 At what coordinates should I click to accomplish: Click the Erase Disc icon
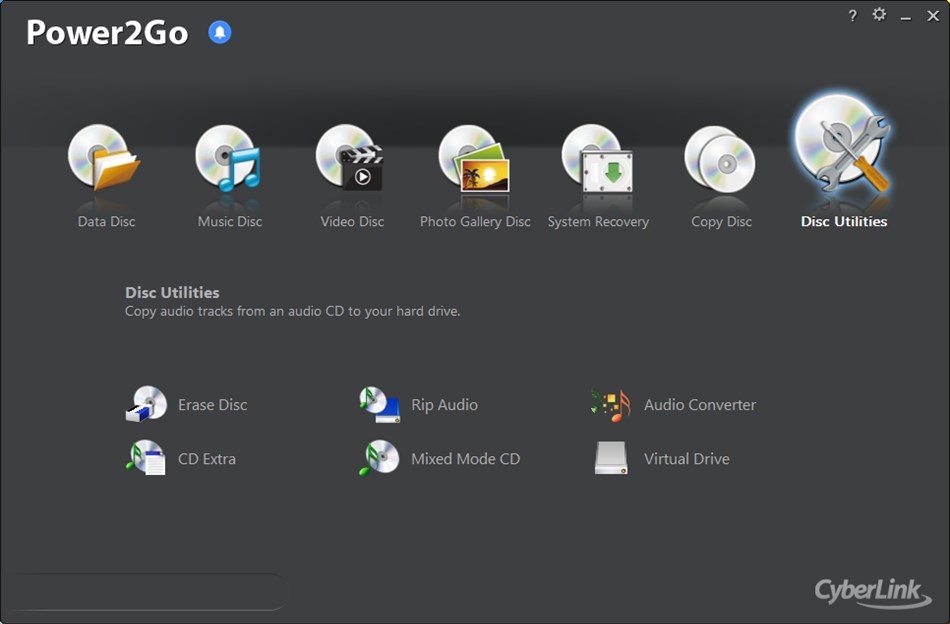(146, 403)
